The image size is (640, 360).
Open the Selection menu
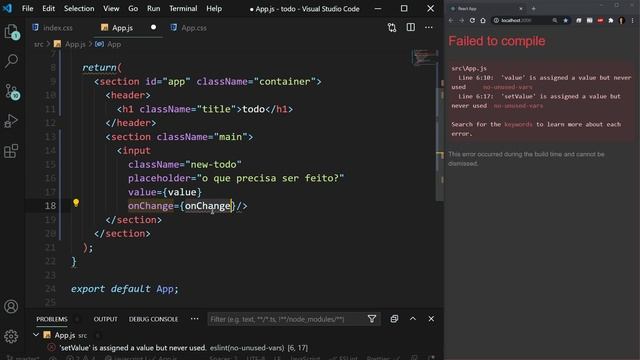point(79,9)
